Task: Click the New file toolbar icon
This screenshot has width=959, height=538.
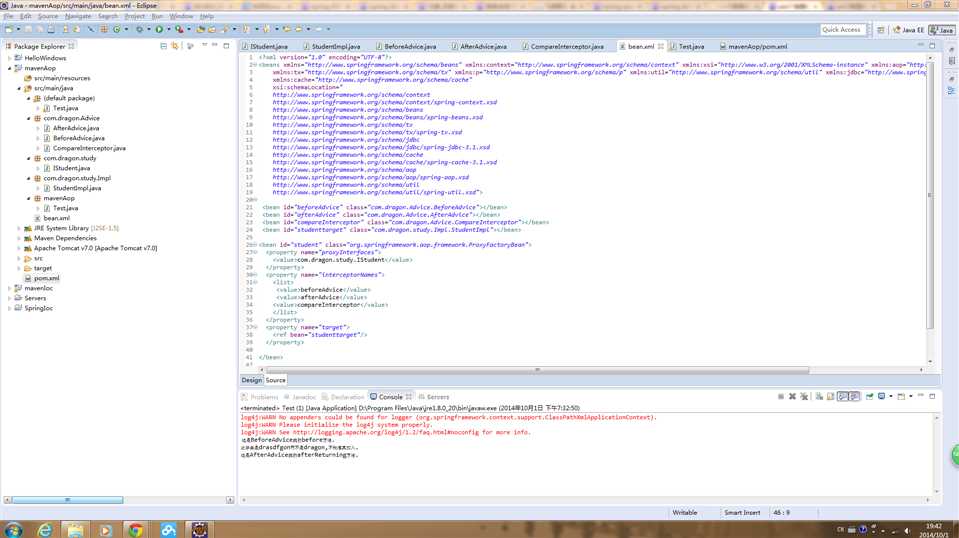Action: pyautogui.click(x=9, y=29)
